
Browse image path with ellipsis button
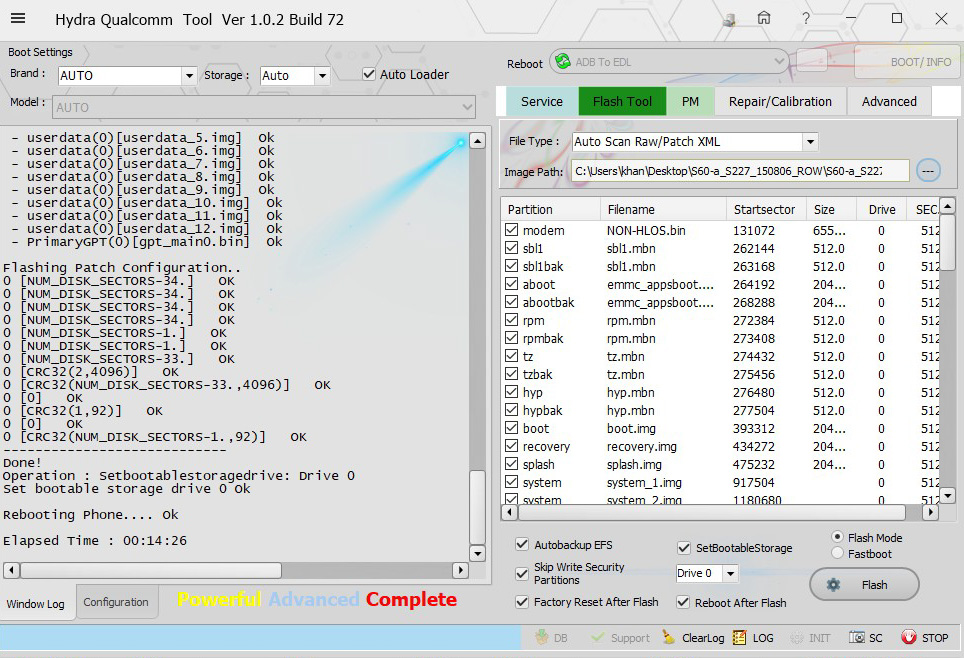(x=928, y=170)
